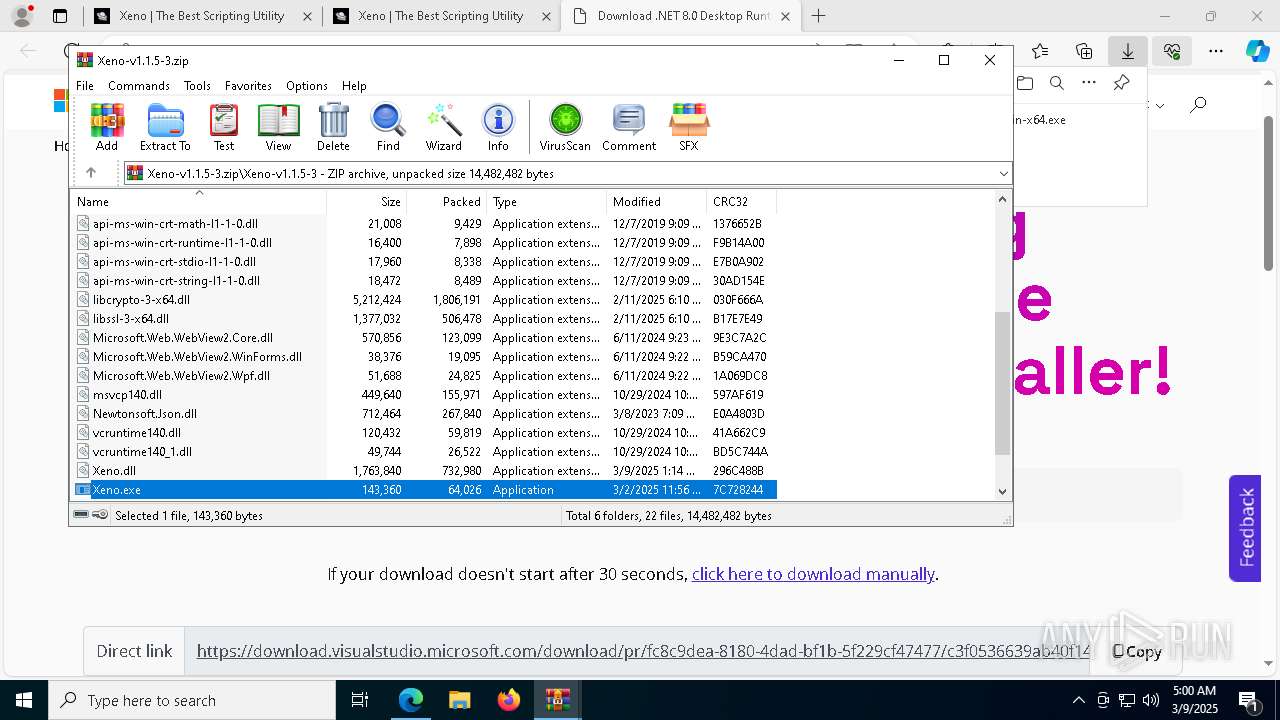
Task: Open the View file tool
Action: [x=278, y=127]
